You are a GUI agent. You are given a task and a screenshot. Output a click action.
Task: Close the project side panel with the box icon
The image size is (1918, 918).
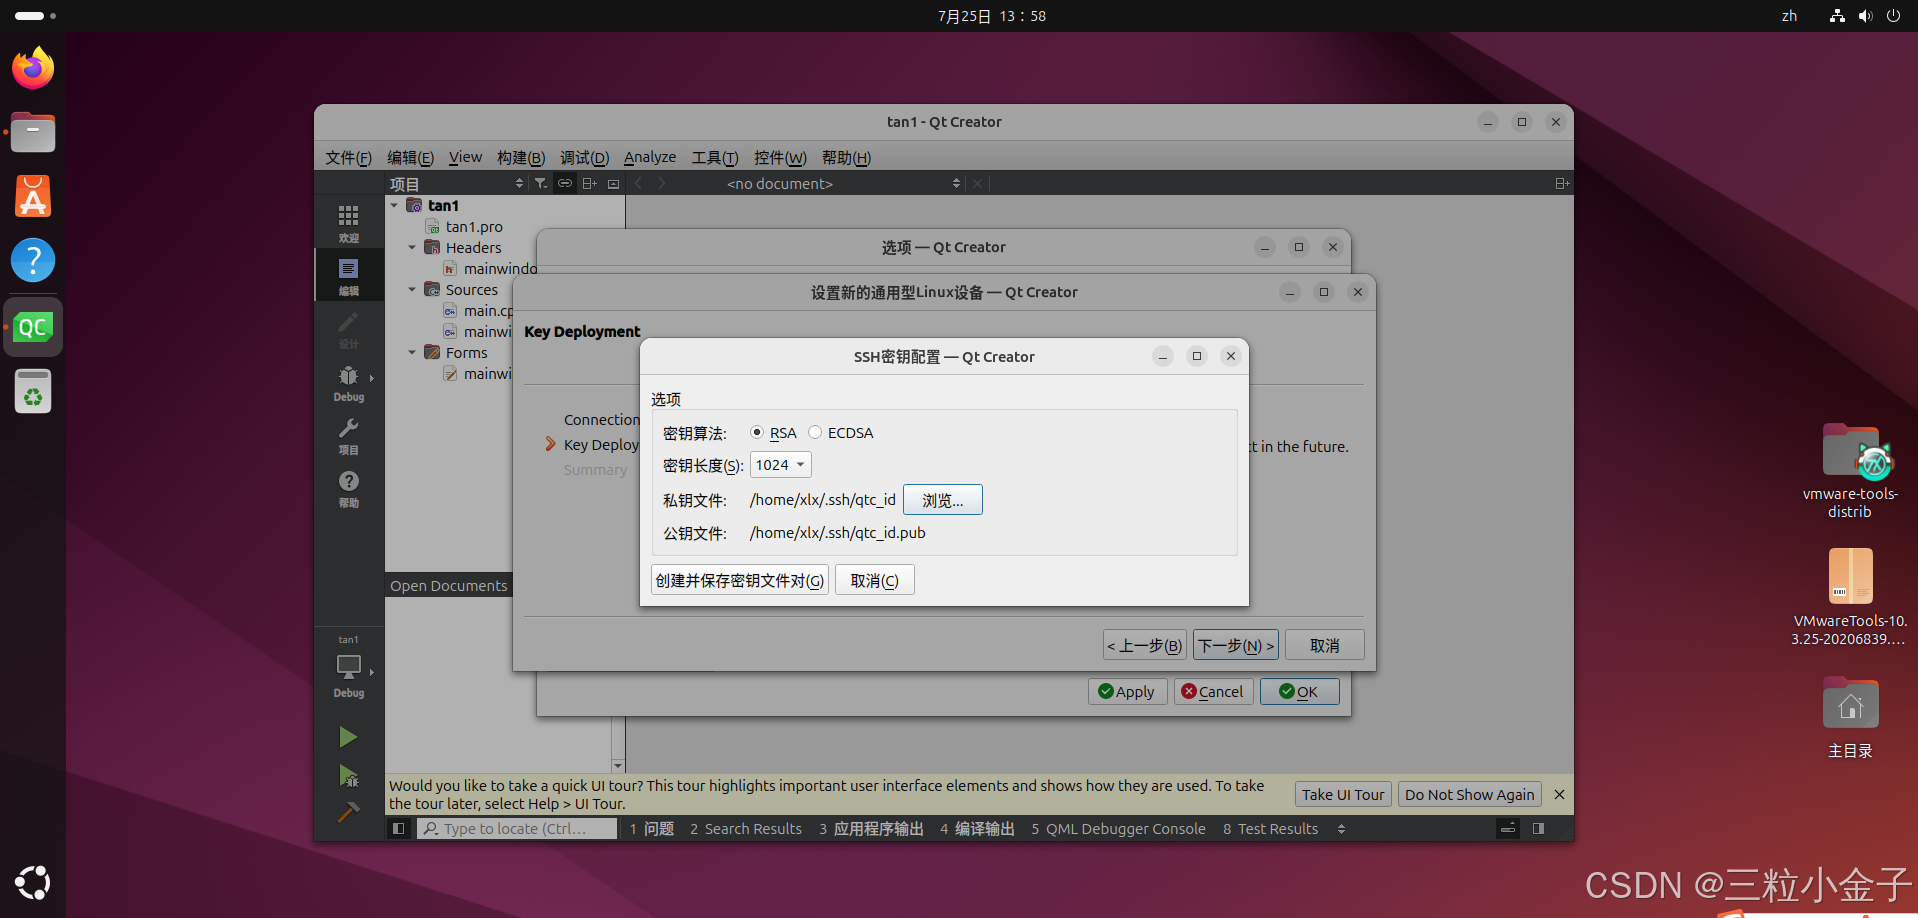[613, 183]
